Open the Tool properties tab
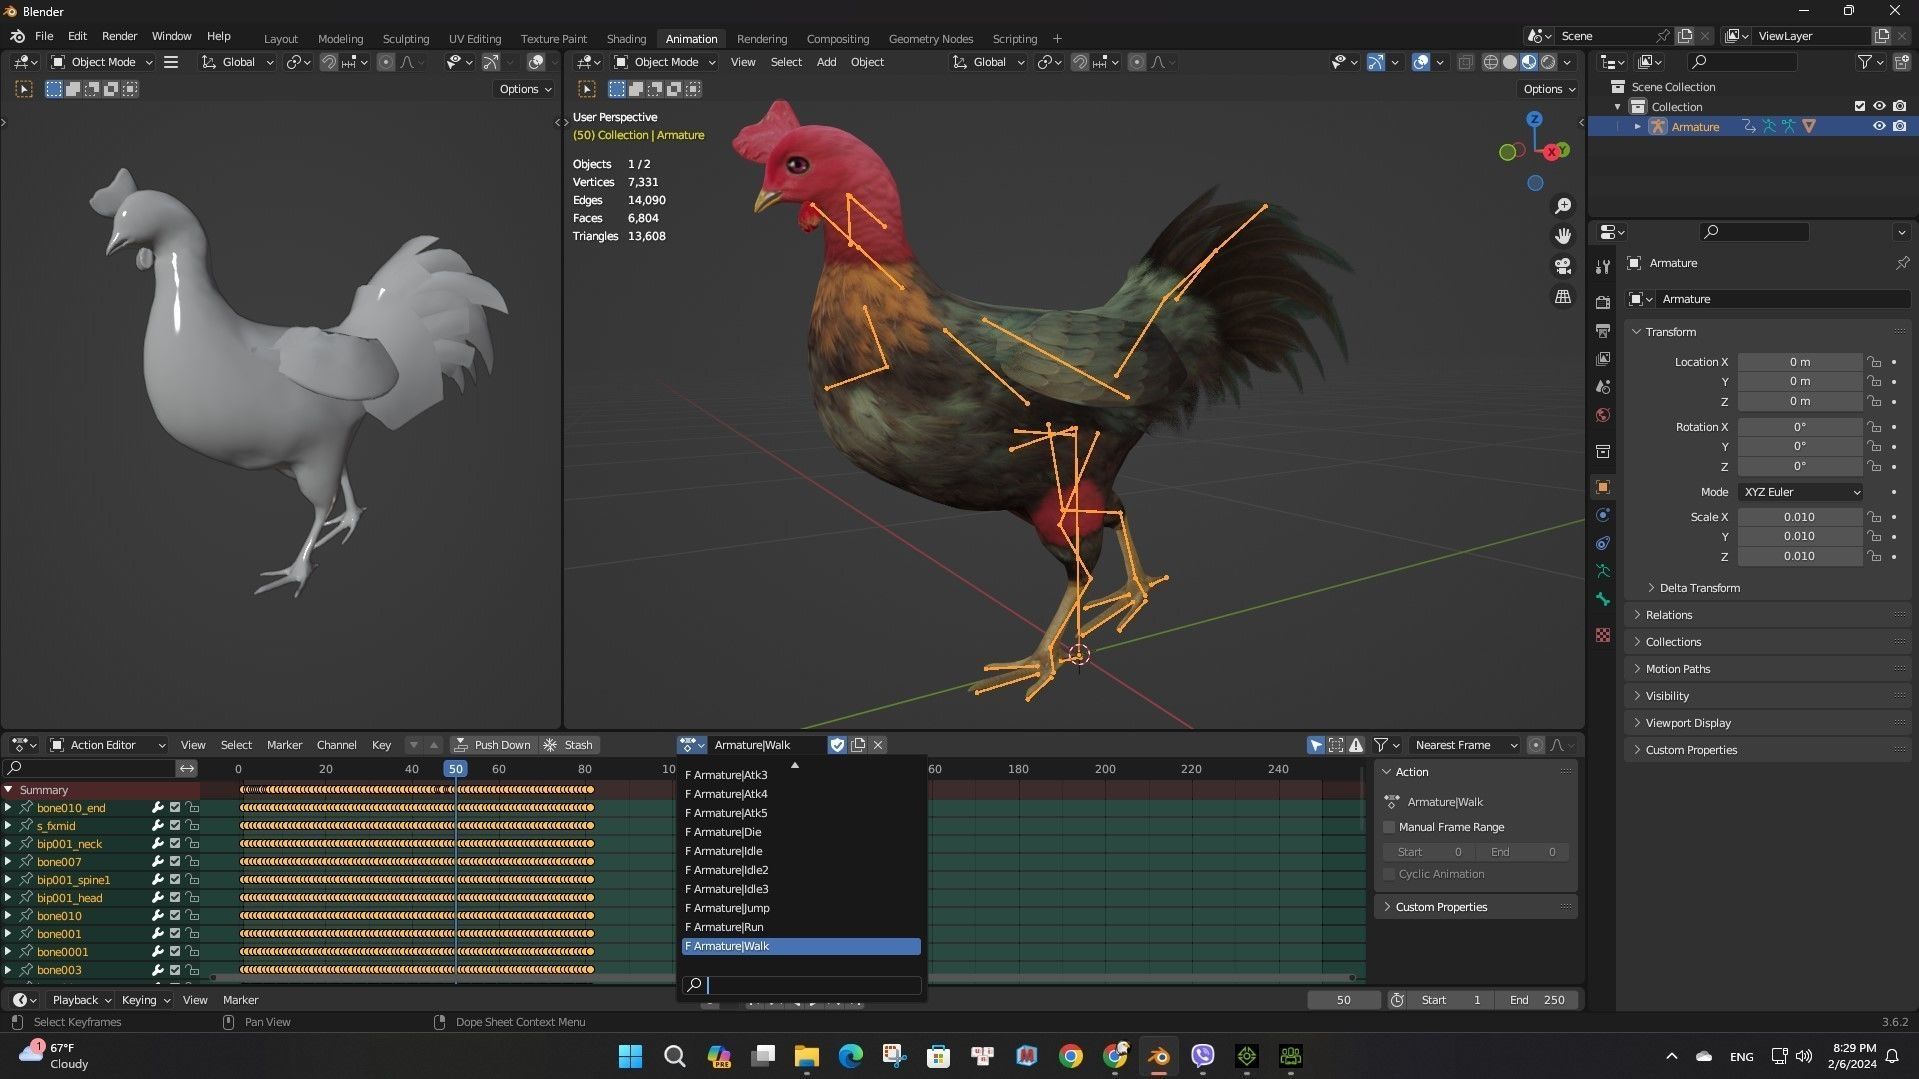This screenshot has width=1919, height=1079. pos(1603,266)
